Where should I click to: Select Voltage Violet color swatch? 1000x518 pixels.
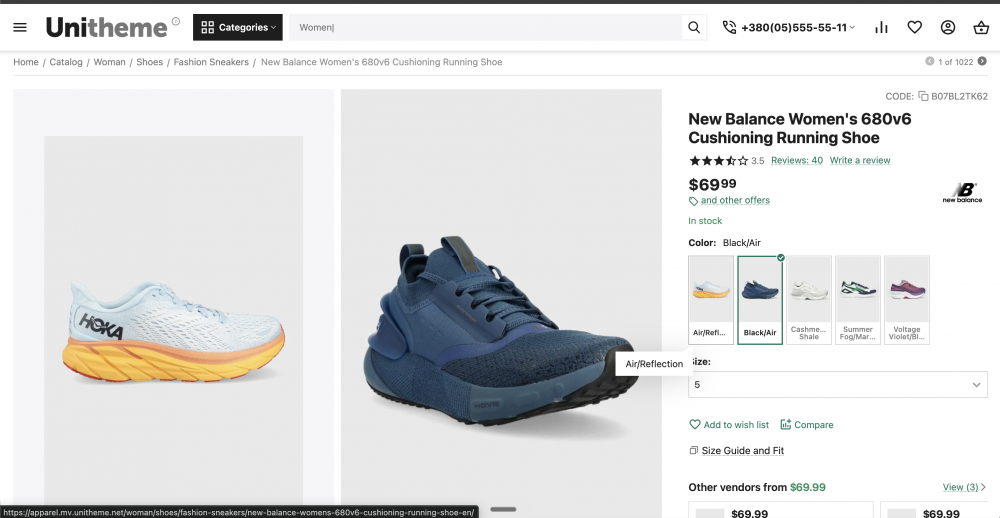pos(907,300)
